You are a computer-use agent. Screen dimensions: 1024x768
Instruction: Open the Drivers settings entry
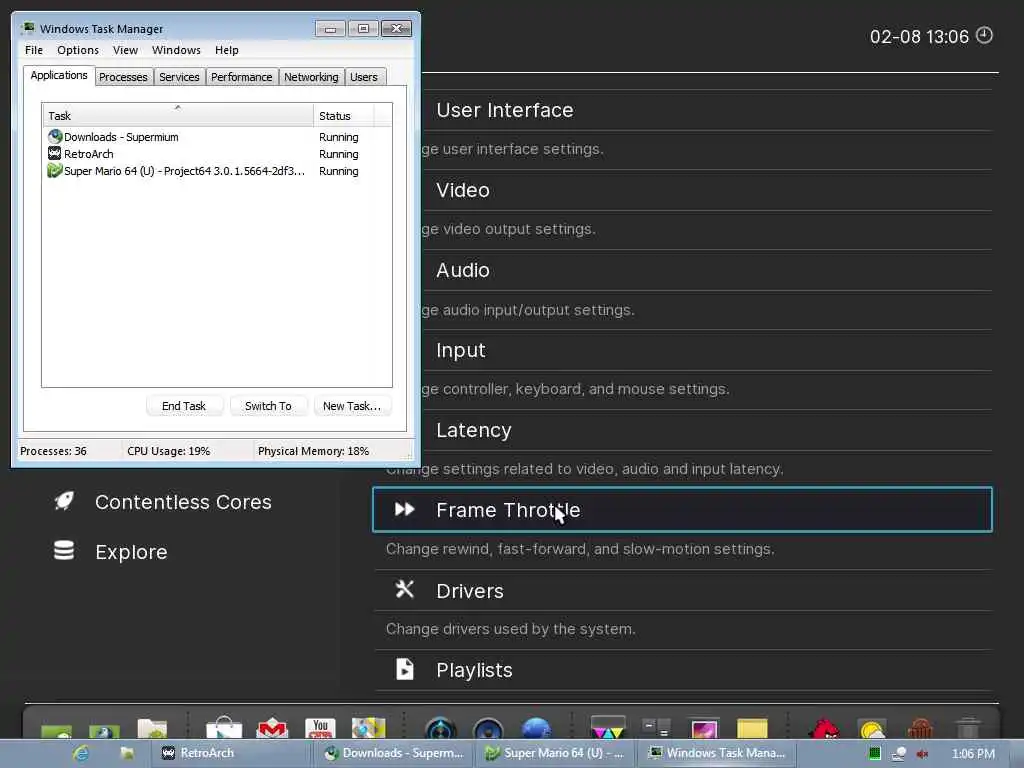682,590
